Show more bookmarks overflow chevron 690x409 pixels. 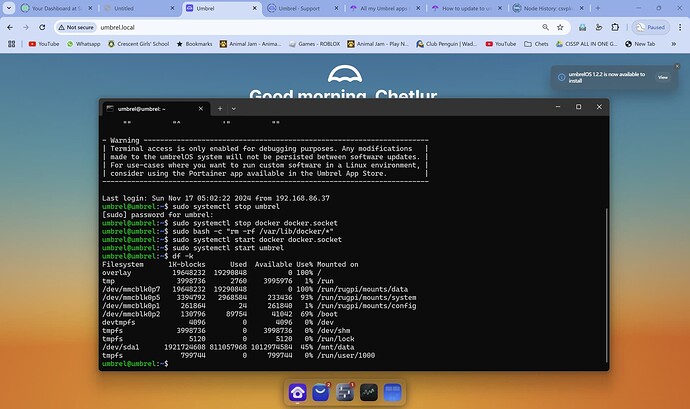(x=673, y=44)
